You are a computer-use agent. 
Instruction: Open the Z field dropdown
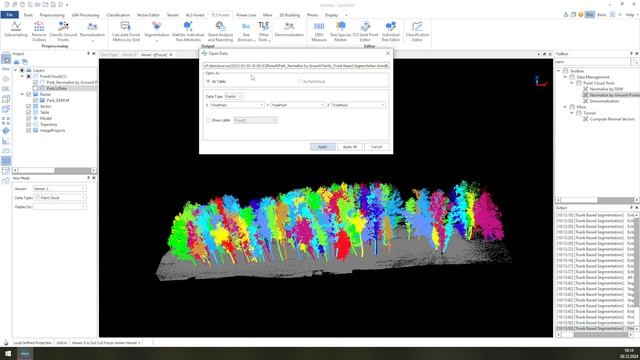[x=358, y=105]
